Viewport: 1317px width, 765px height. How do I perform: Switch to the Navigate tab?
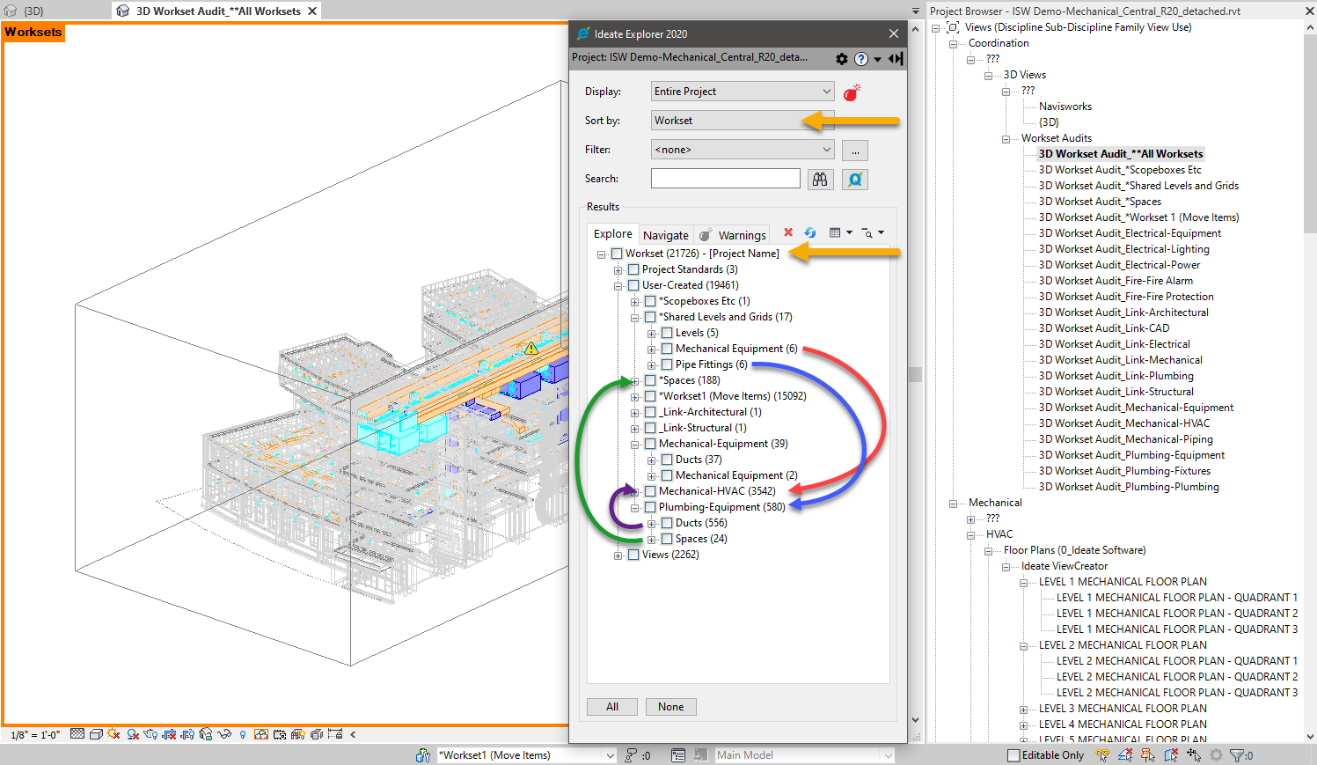click(666, 235)
